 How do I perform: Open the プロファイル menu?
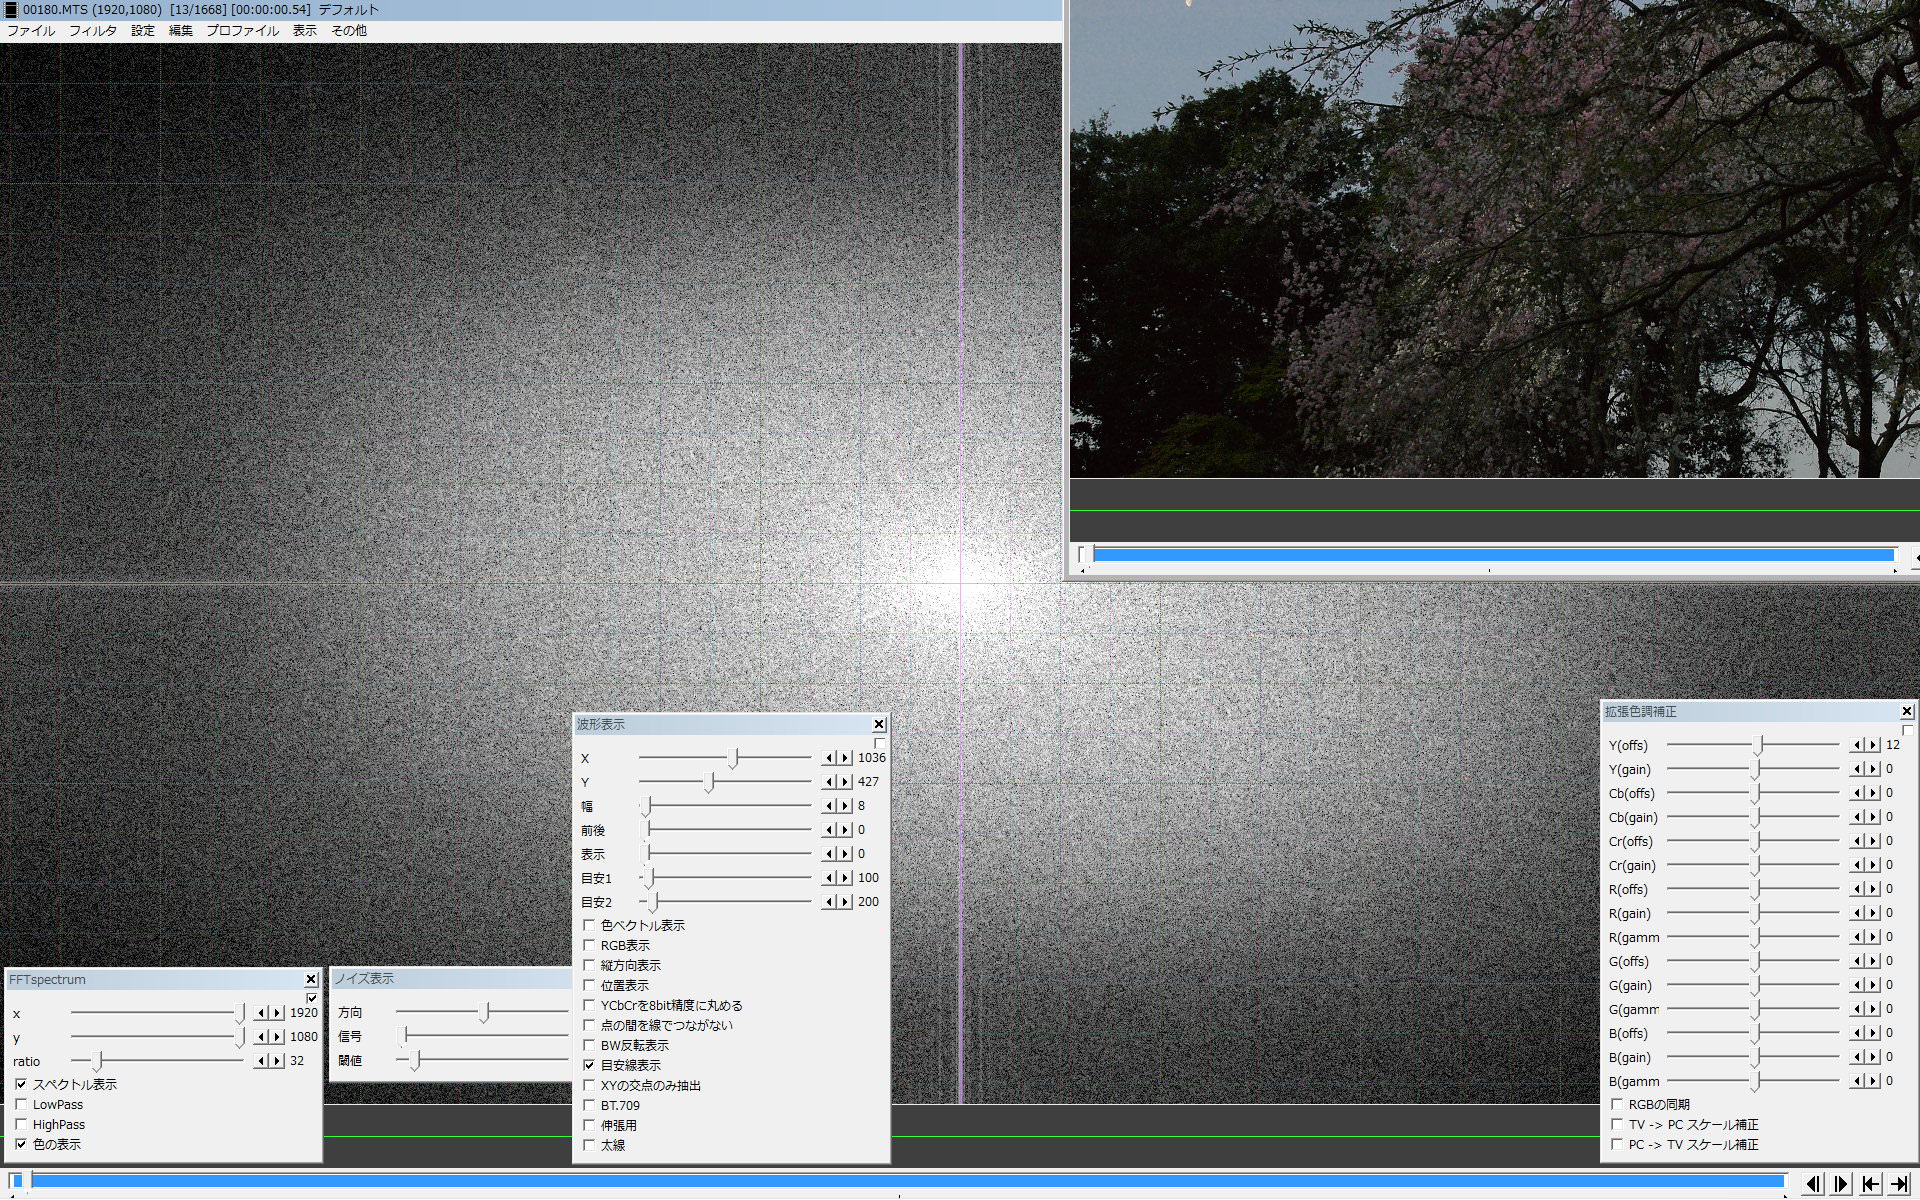coord(242,31)
